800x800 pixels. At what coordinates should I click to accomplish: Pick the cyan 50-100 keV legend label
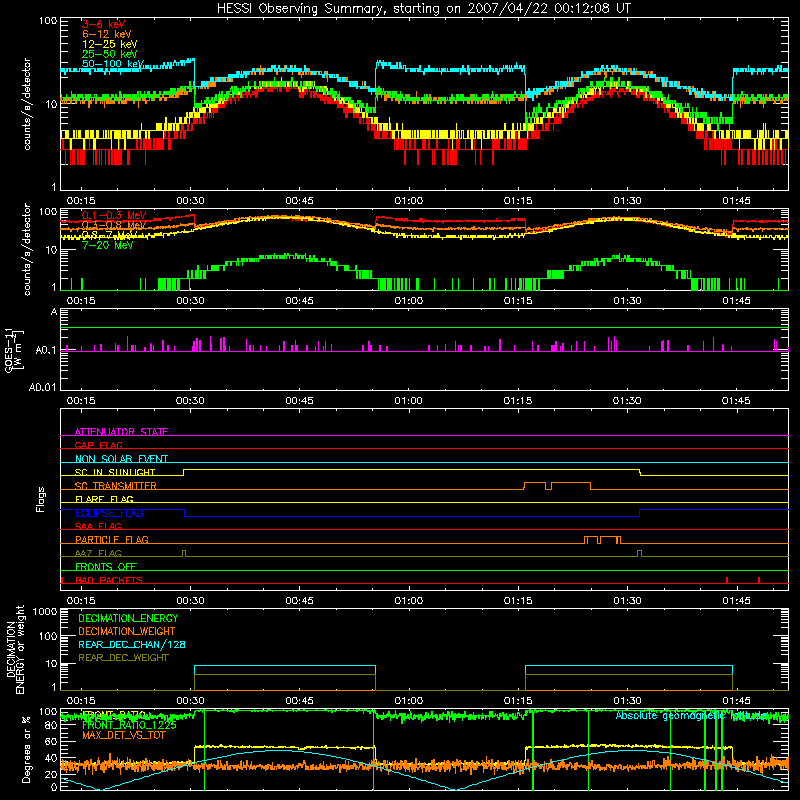113,64
